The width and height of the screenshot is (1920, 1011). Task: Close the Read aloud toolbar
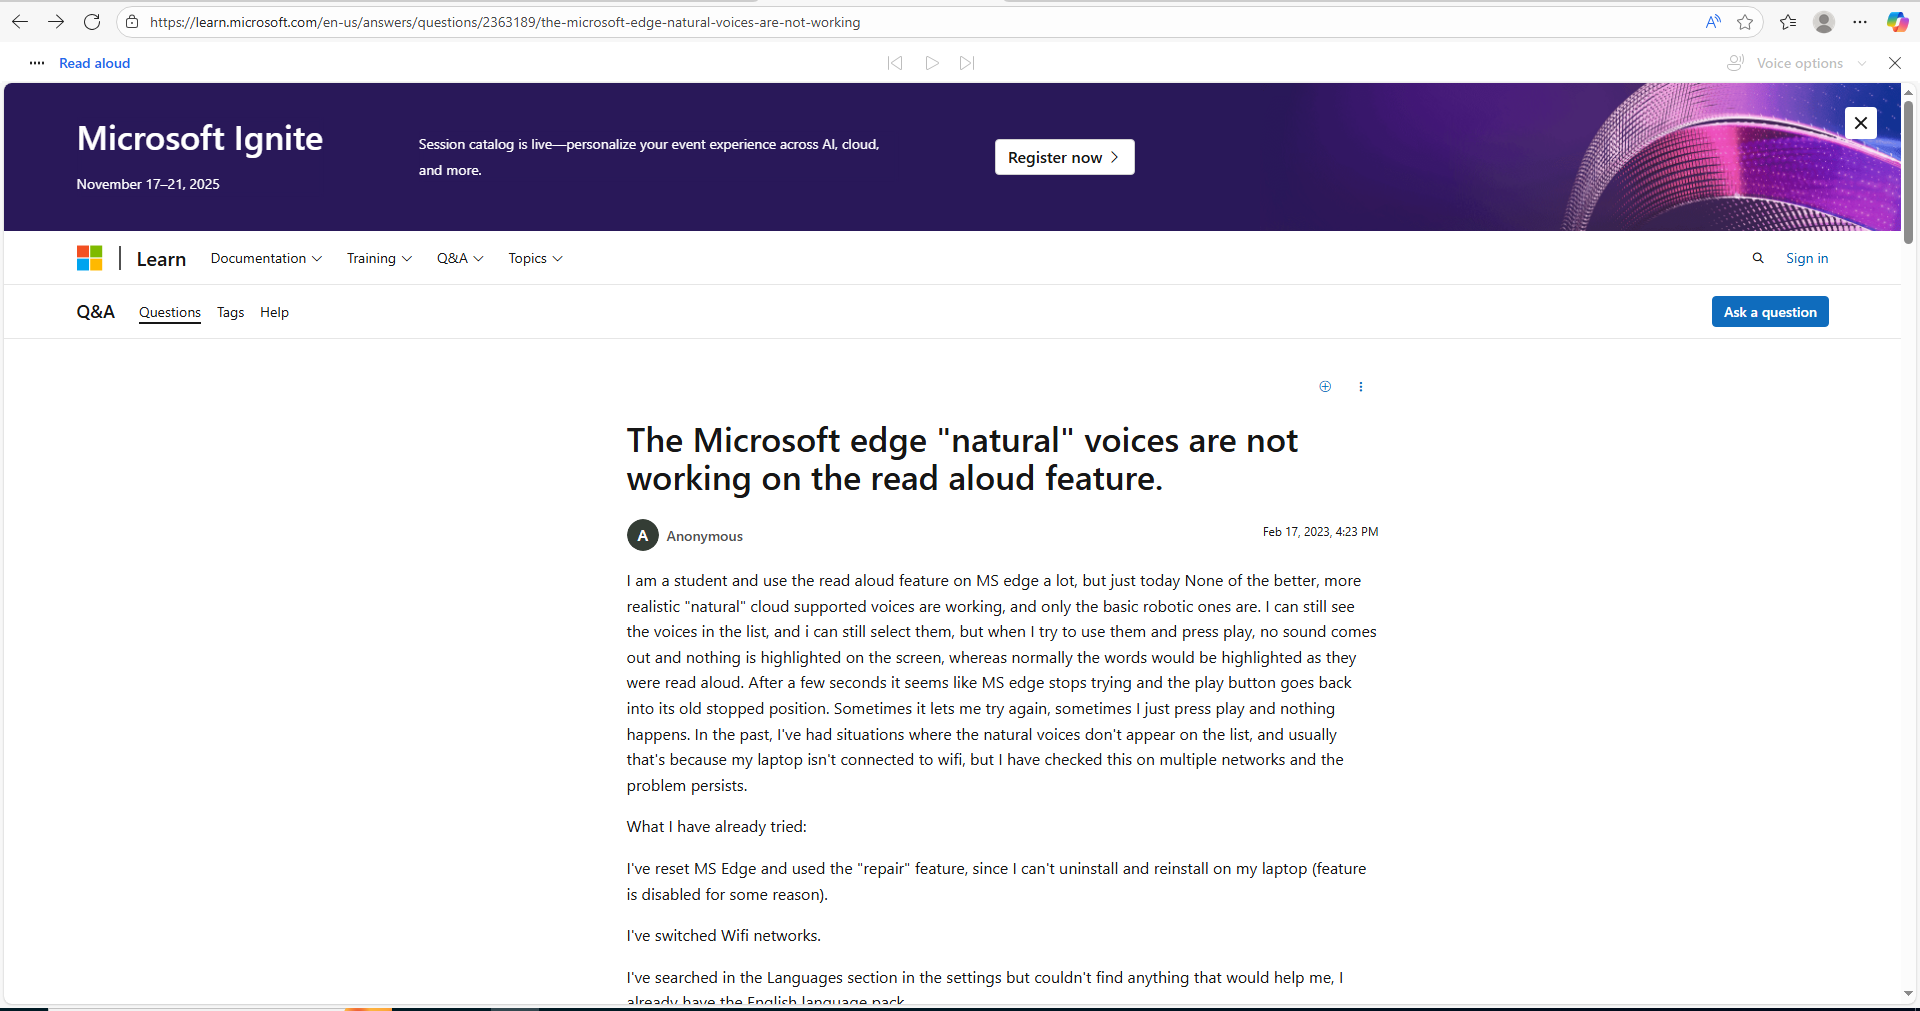1895,63
